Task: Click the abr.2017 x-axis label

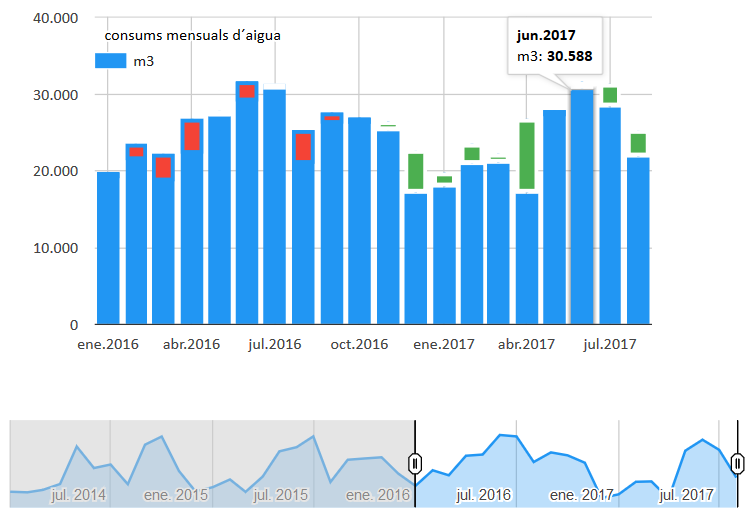Action: [526, 344]
